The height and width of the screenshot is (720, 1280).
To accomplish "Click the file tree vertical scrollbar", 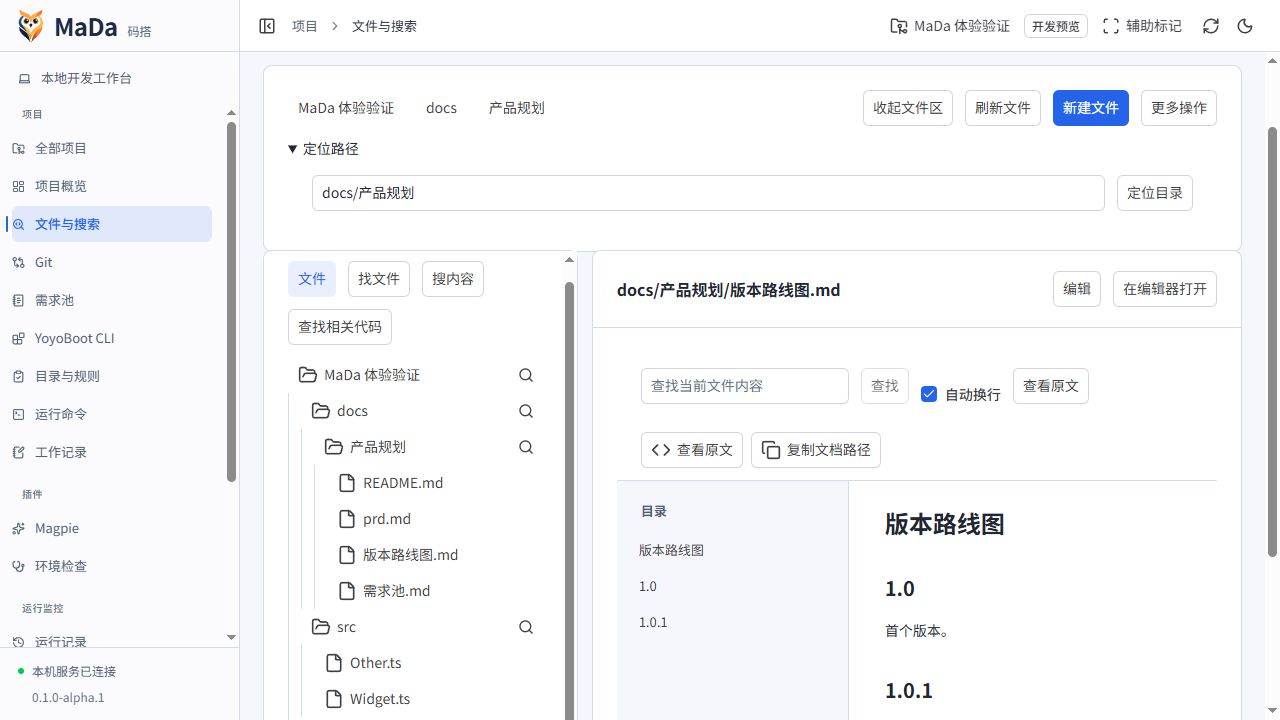I will 570,500.
